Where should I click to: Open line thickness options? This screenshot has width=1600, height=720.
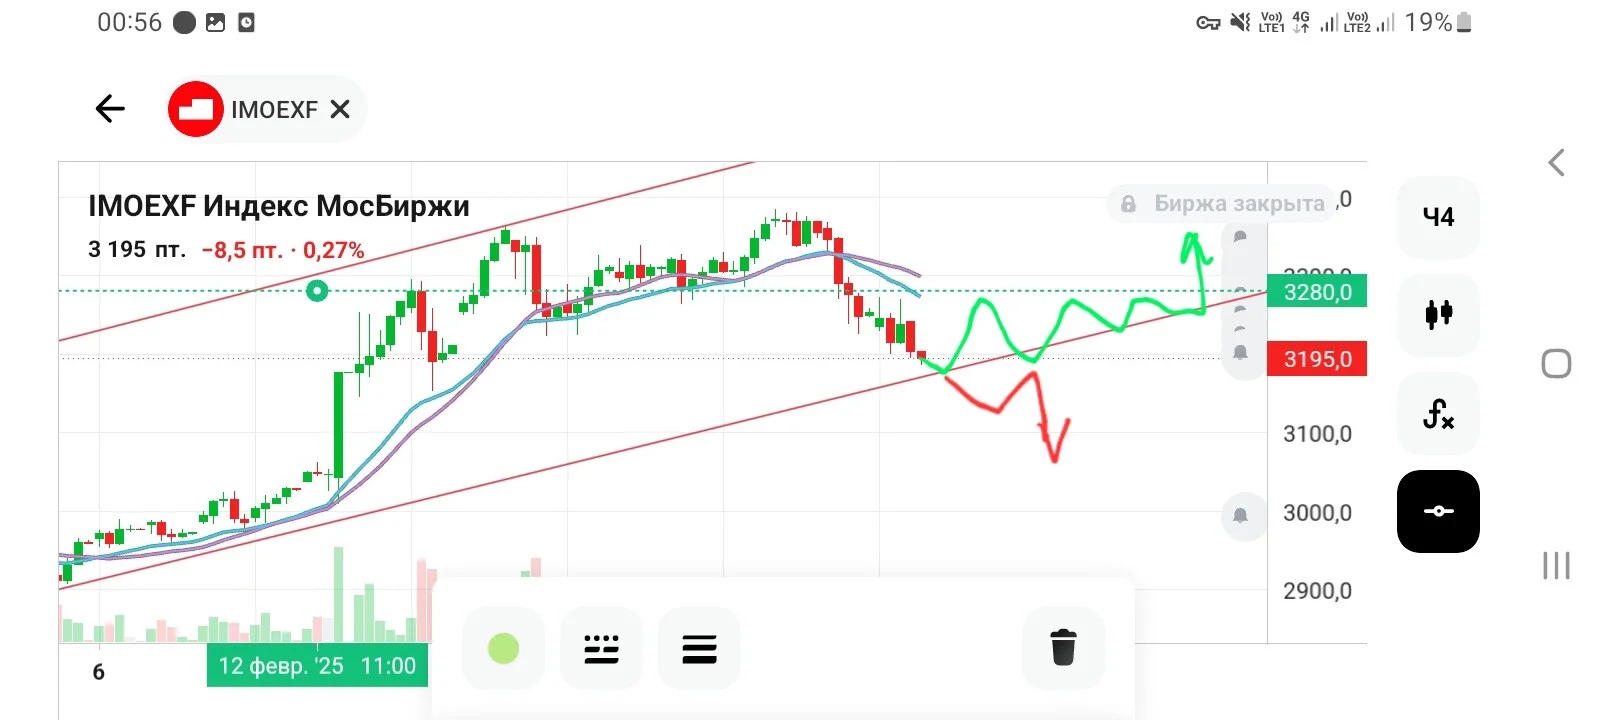pyautogui.click(x=699, y=648)
